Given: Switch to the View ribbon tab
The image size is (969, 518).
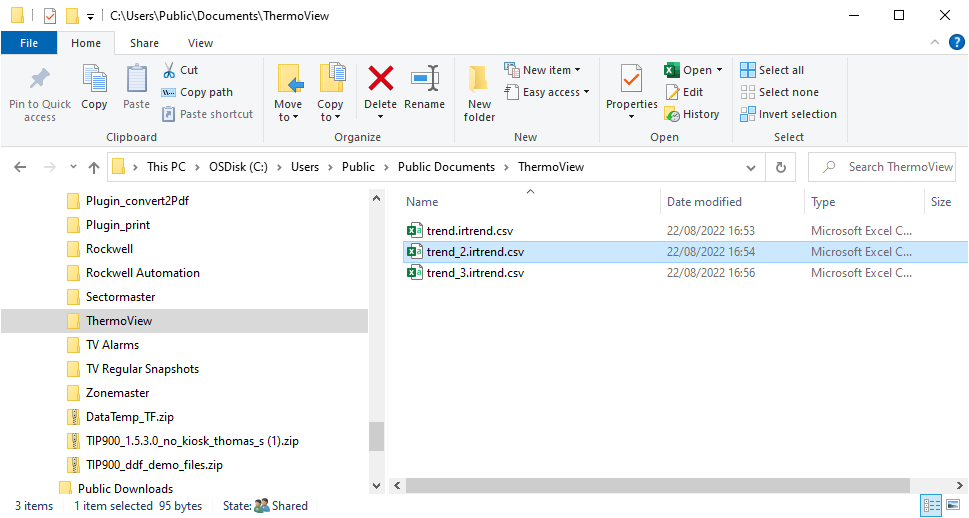Looking at the screenshot, I should (x=200, y=43).
